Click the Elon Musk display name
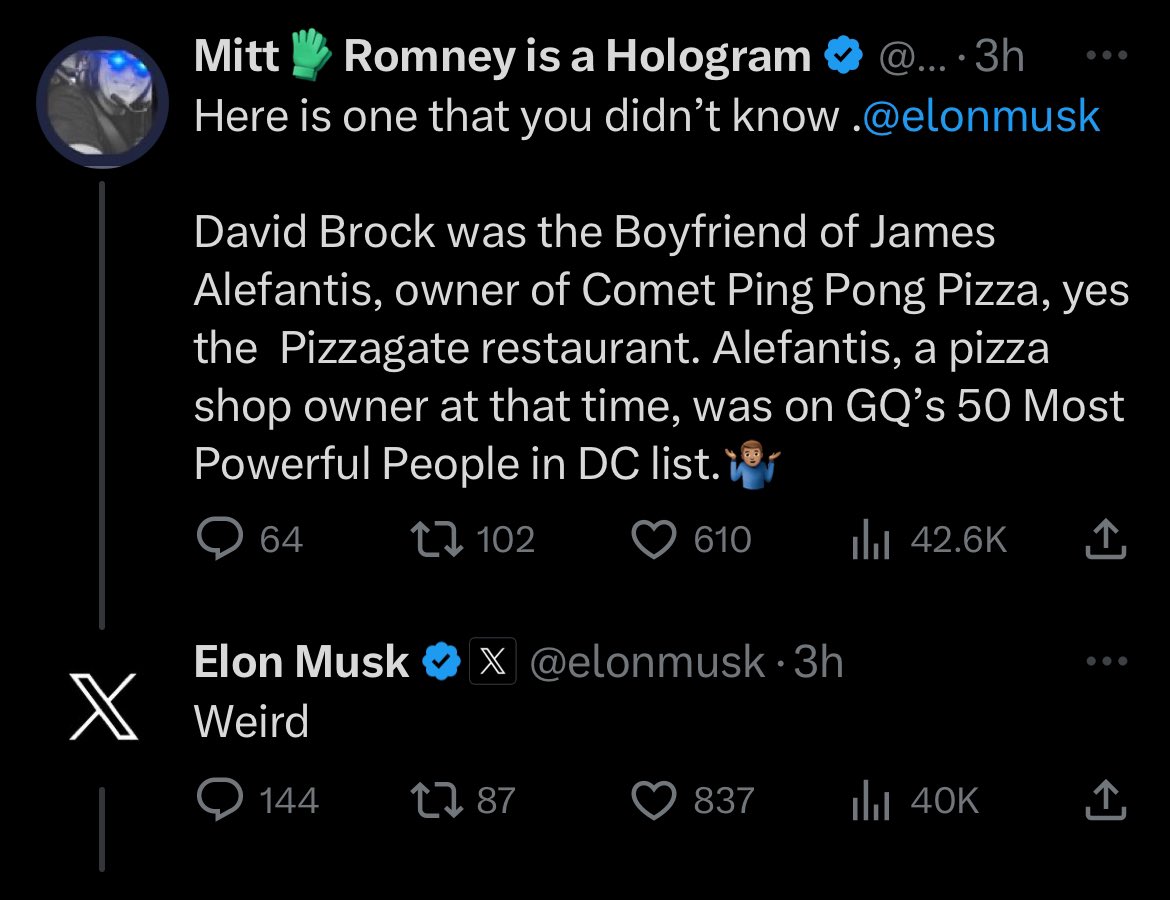The image size is (1170, 900). click(301, 662)
